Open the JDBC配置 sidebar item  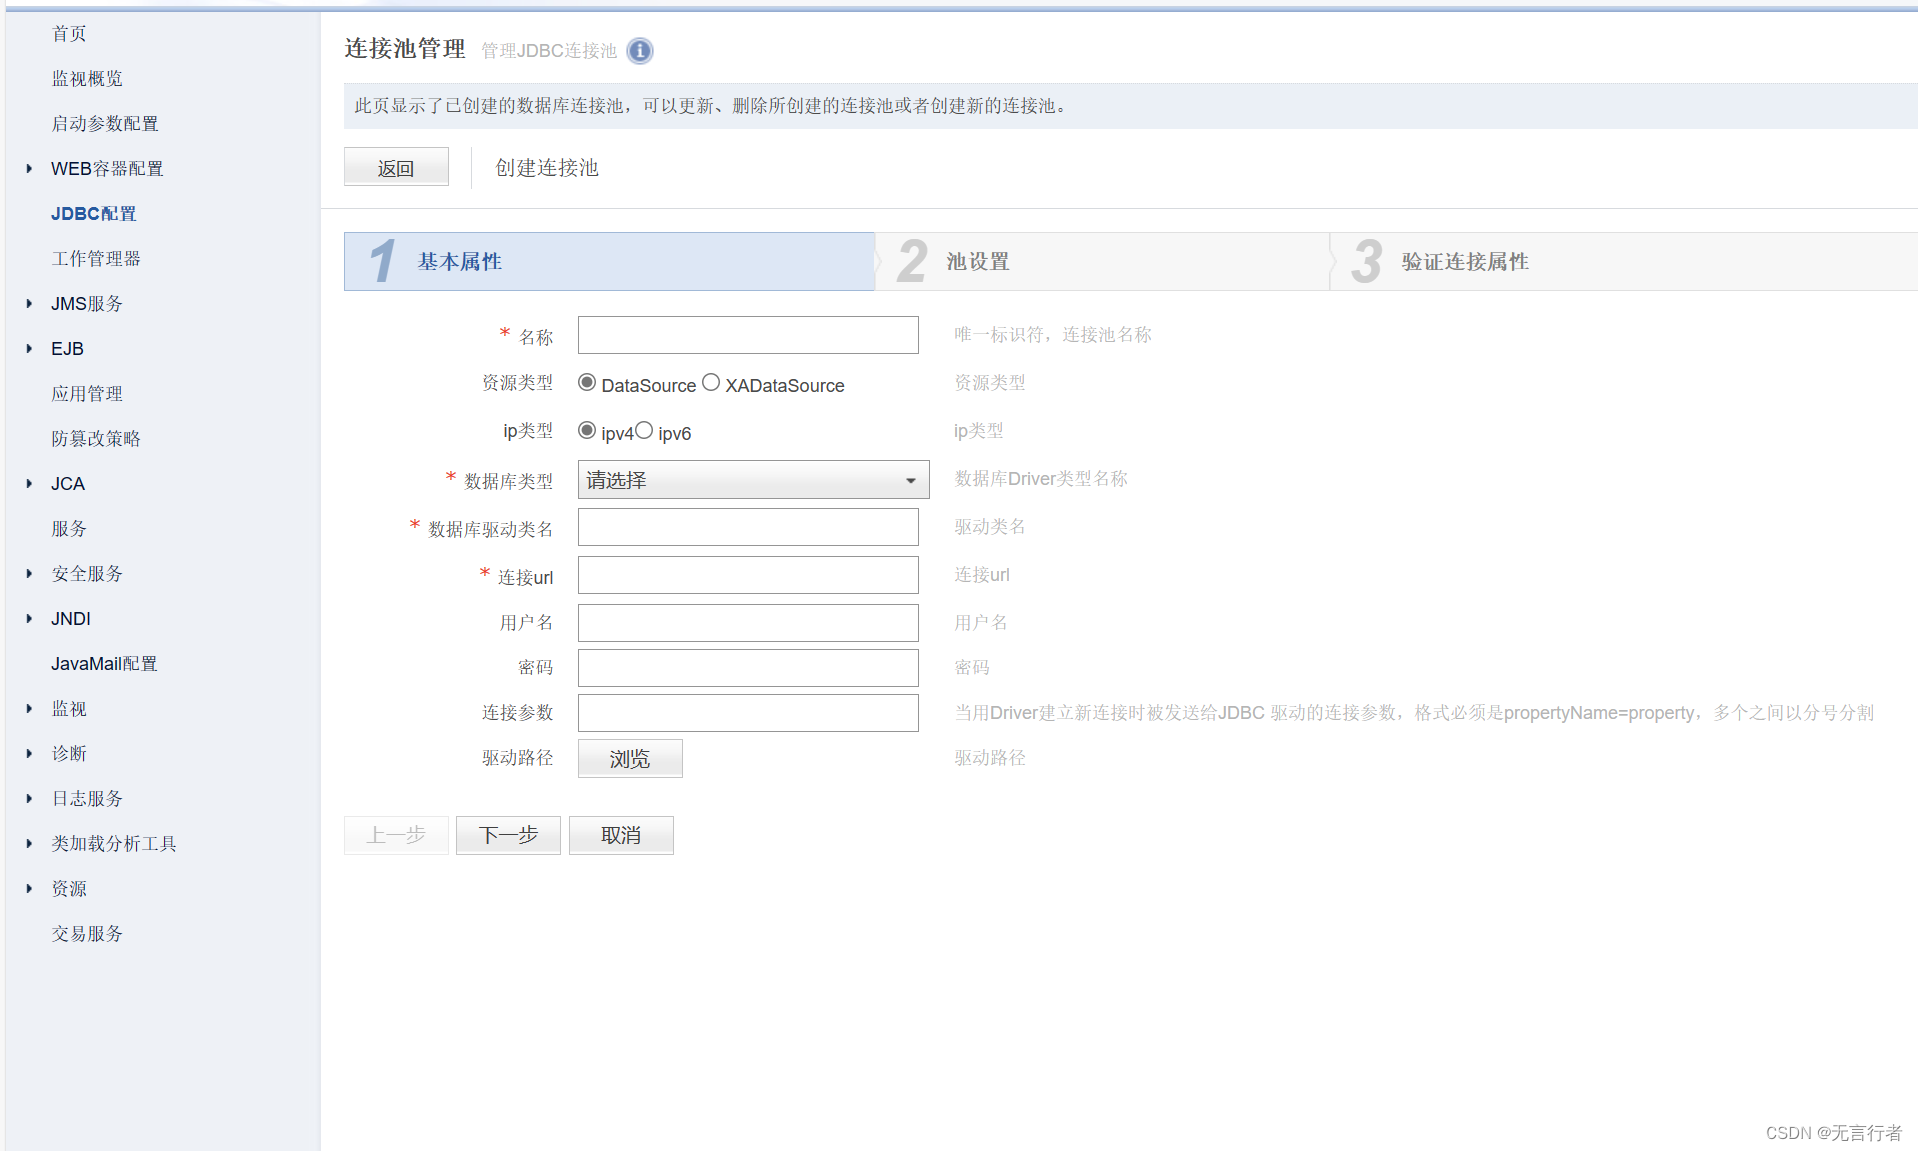click(x=93, y=214)
